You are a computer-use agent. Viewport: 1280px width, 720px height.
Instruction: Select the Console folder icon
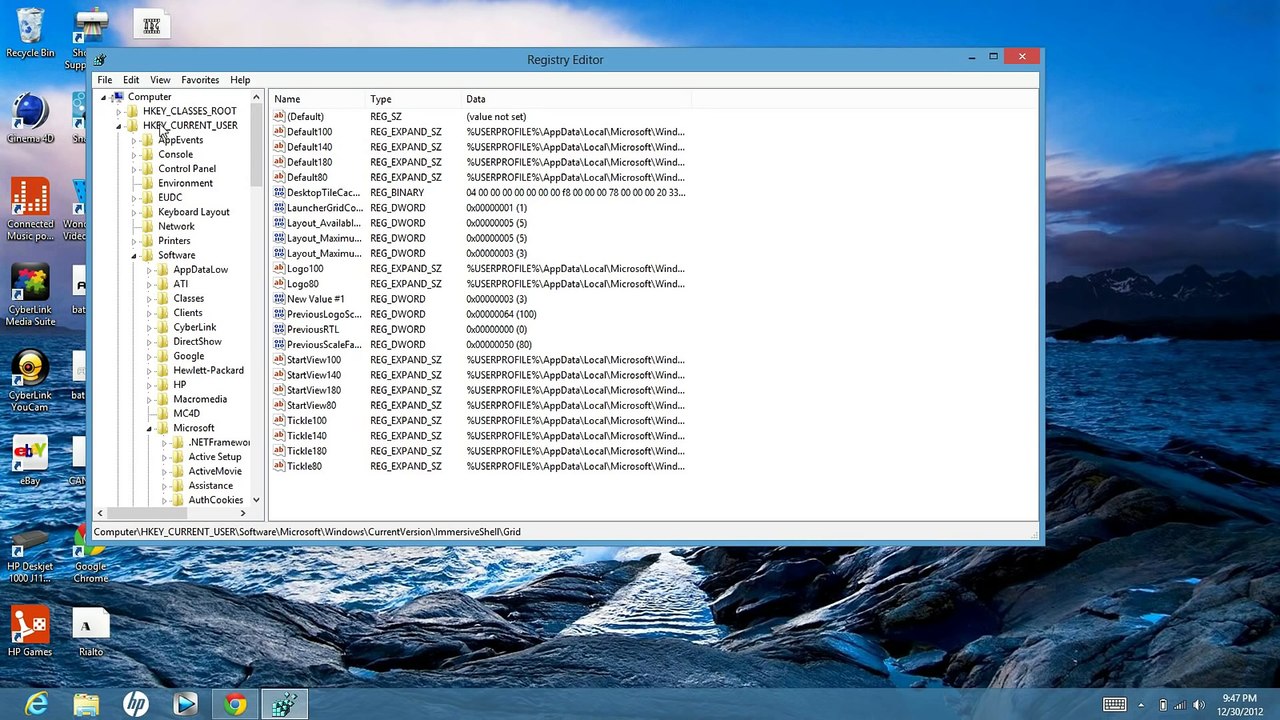click(x=148, y=155)
